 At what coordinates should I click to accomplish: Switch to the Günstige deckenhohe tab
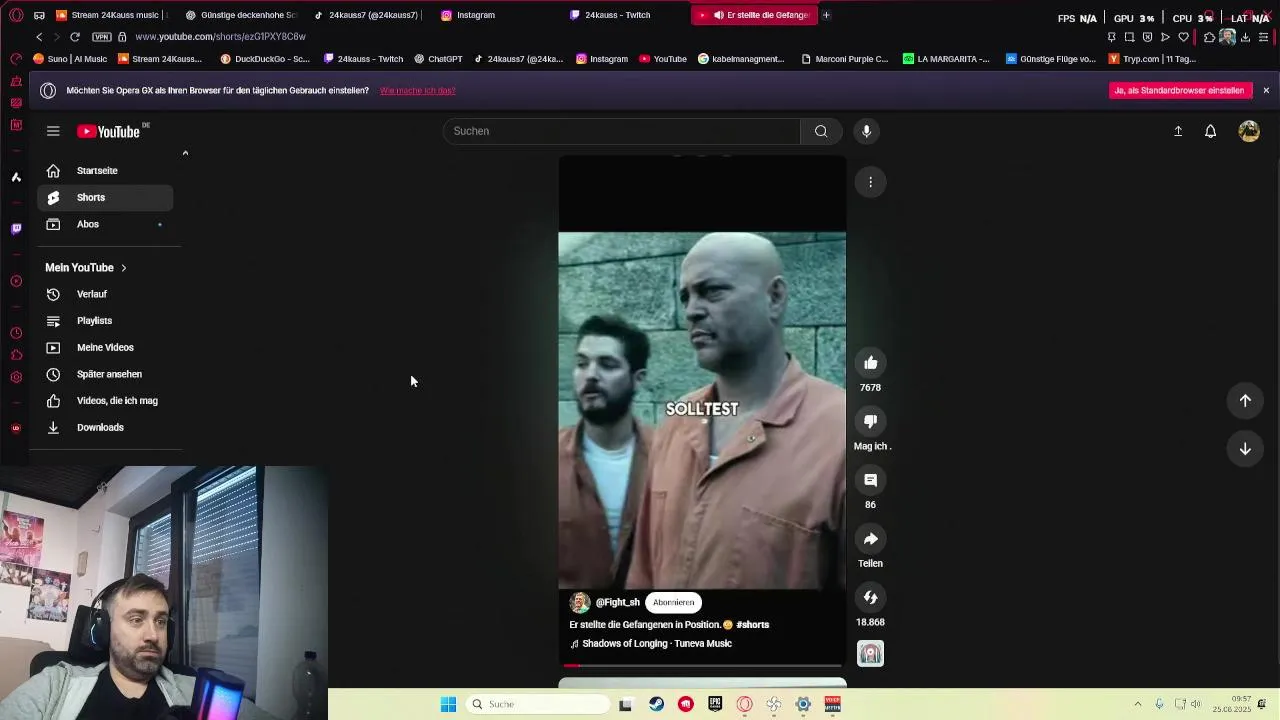(241, 15)
